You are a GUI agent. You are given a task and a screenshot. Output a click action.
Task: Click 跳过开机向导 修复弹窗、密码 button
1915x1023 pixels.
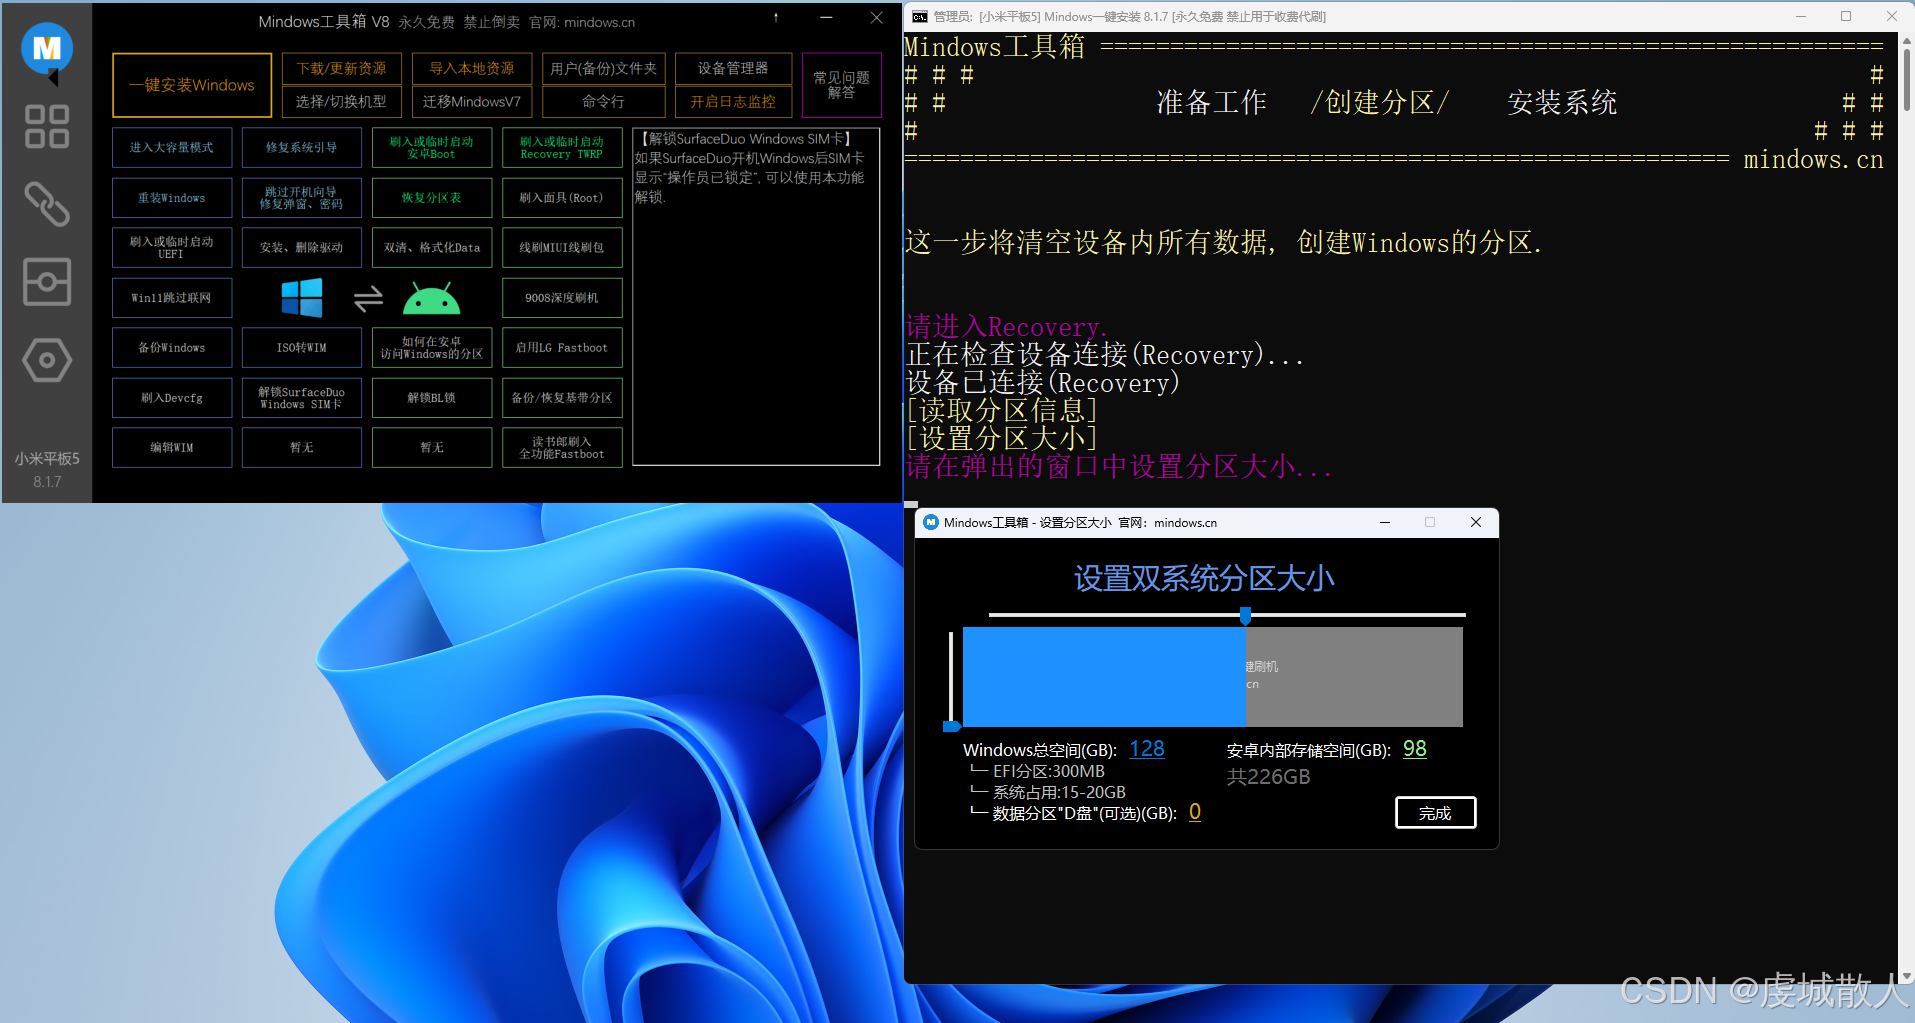[x=302, y=198]
